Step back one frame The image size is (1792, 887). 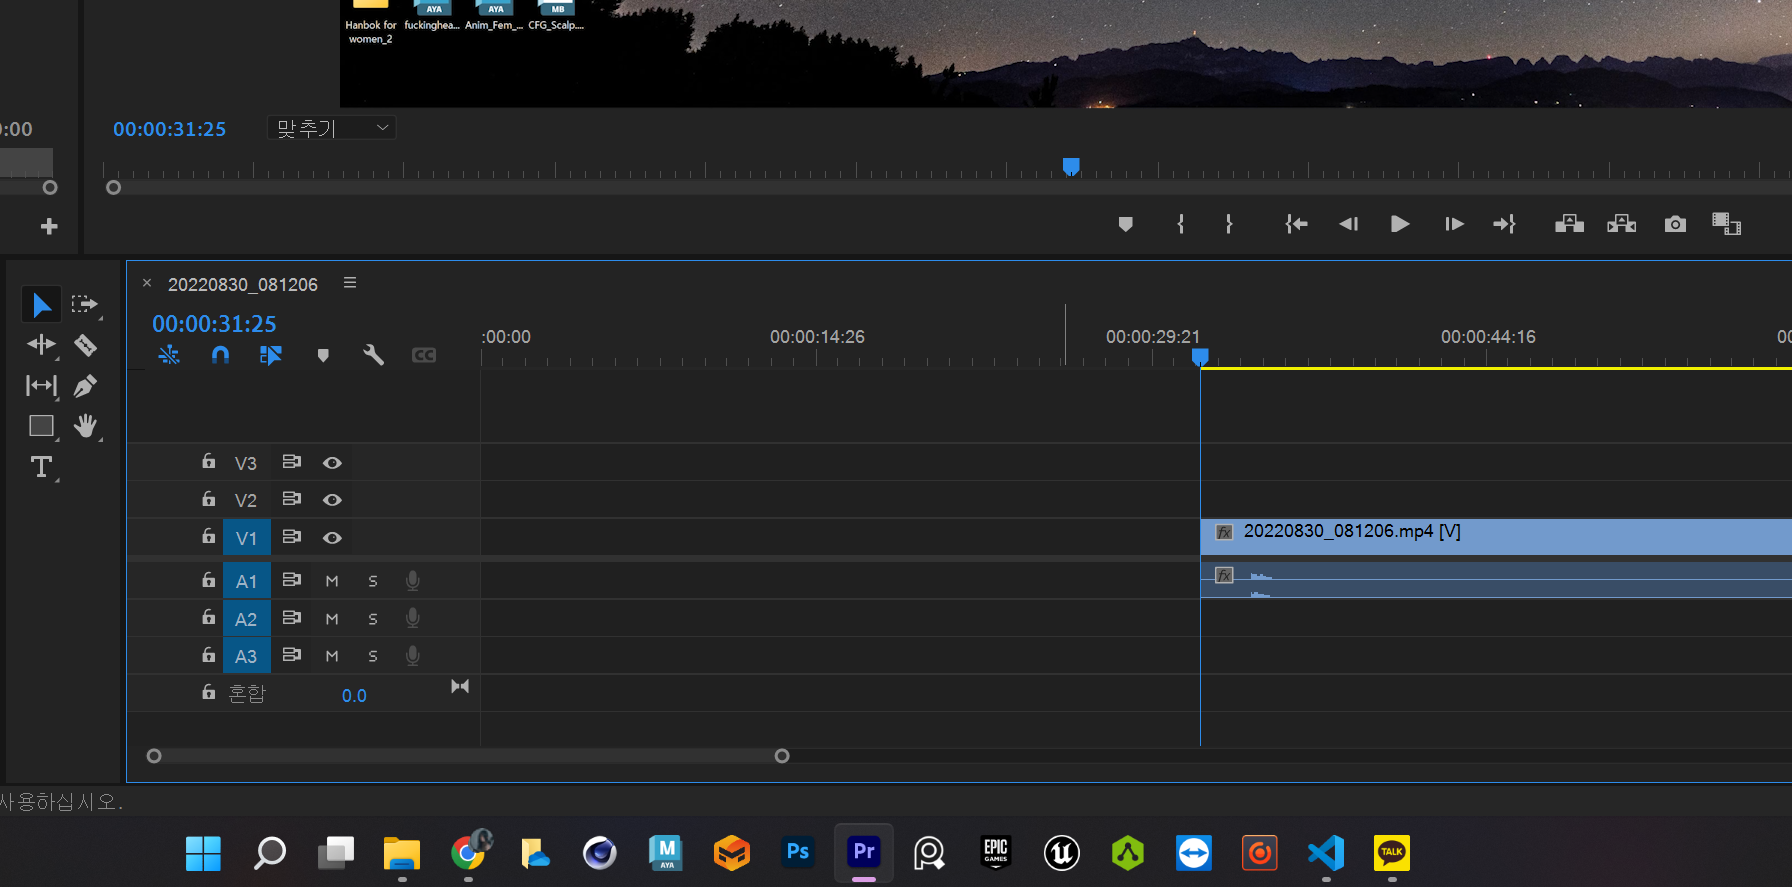point(1348,224)
